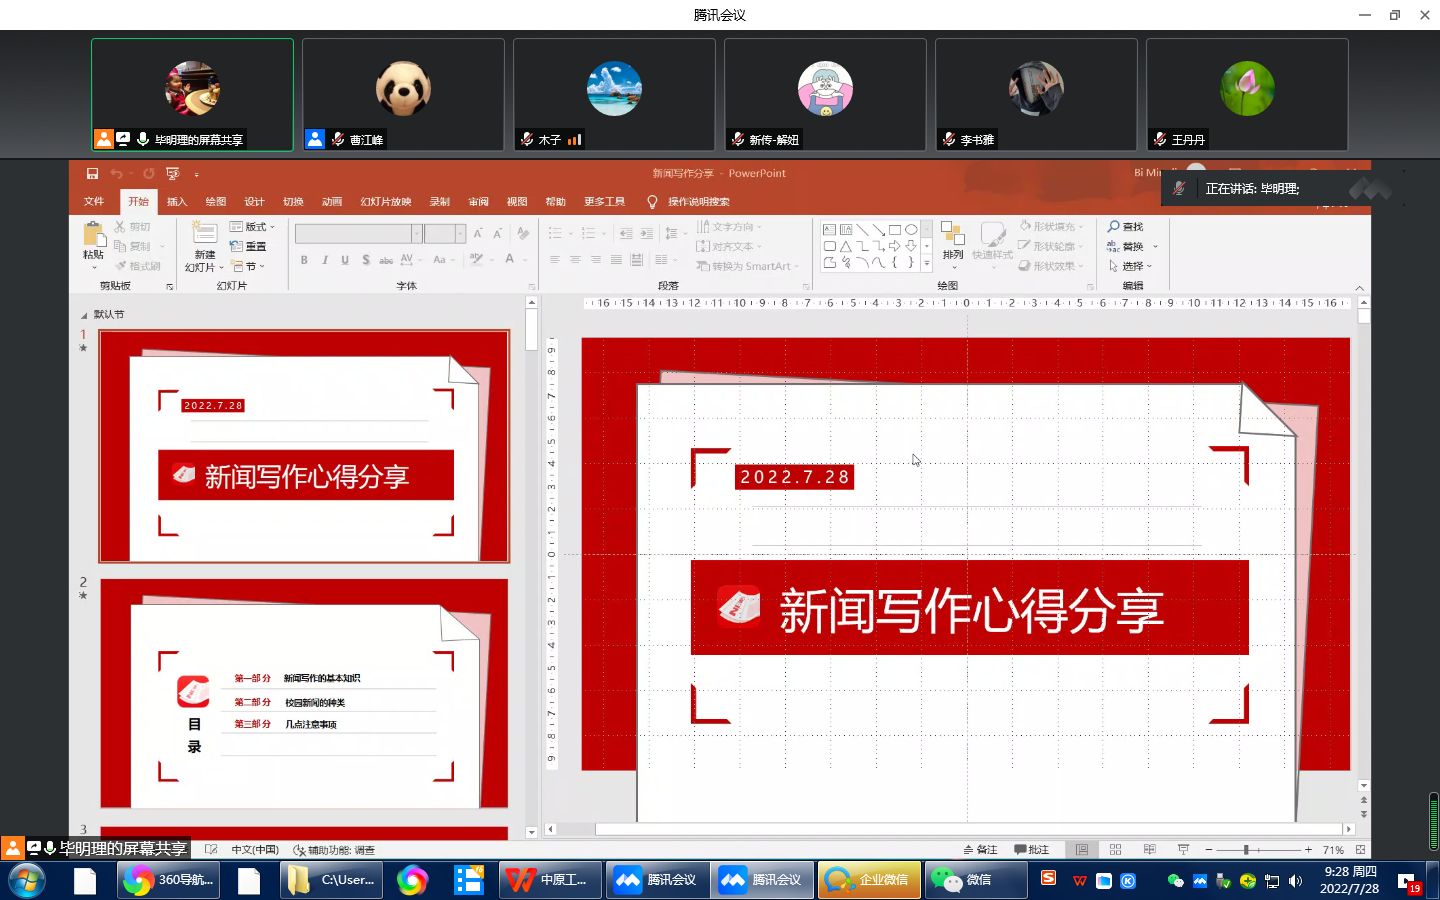Click the Save icon in quick access toolbar
The height and width of the screenshot is (900, 1440).
point(92,173)
